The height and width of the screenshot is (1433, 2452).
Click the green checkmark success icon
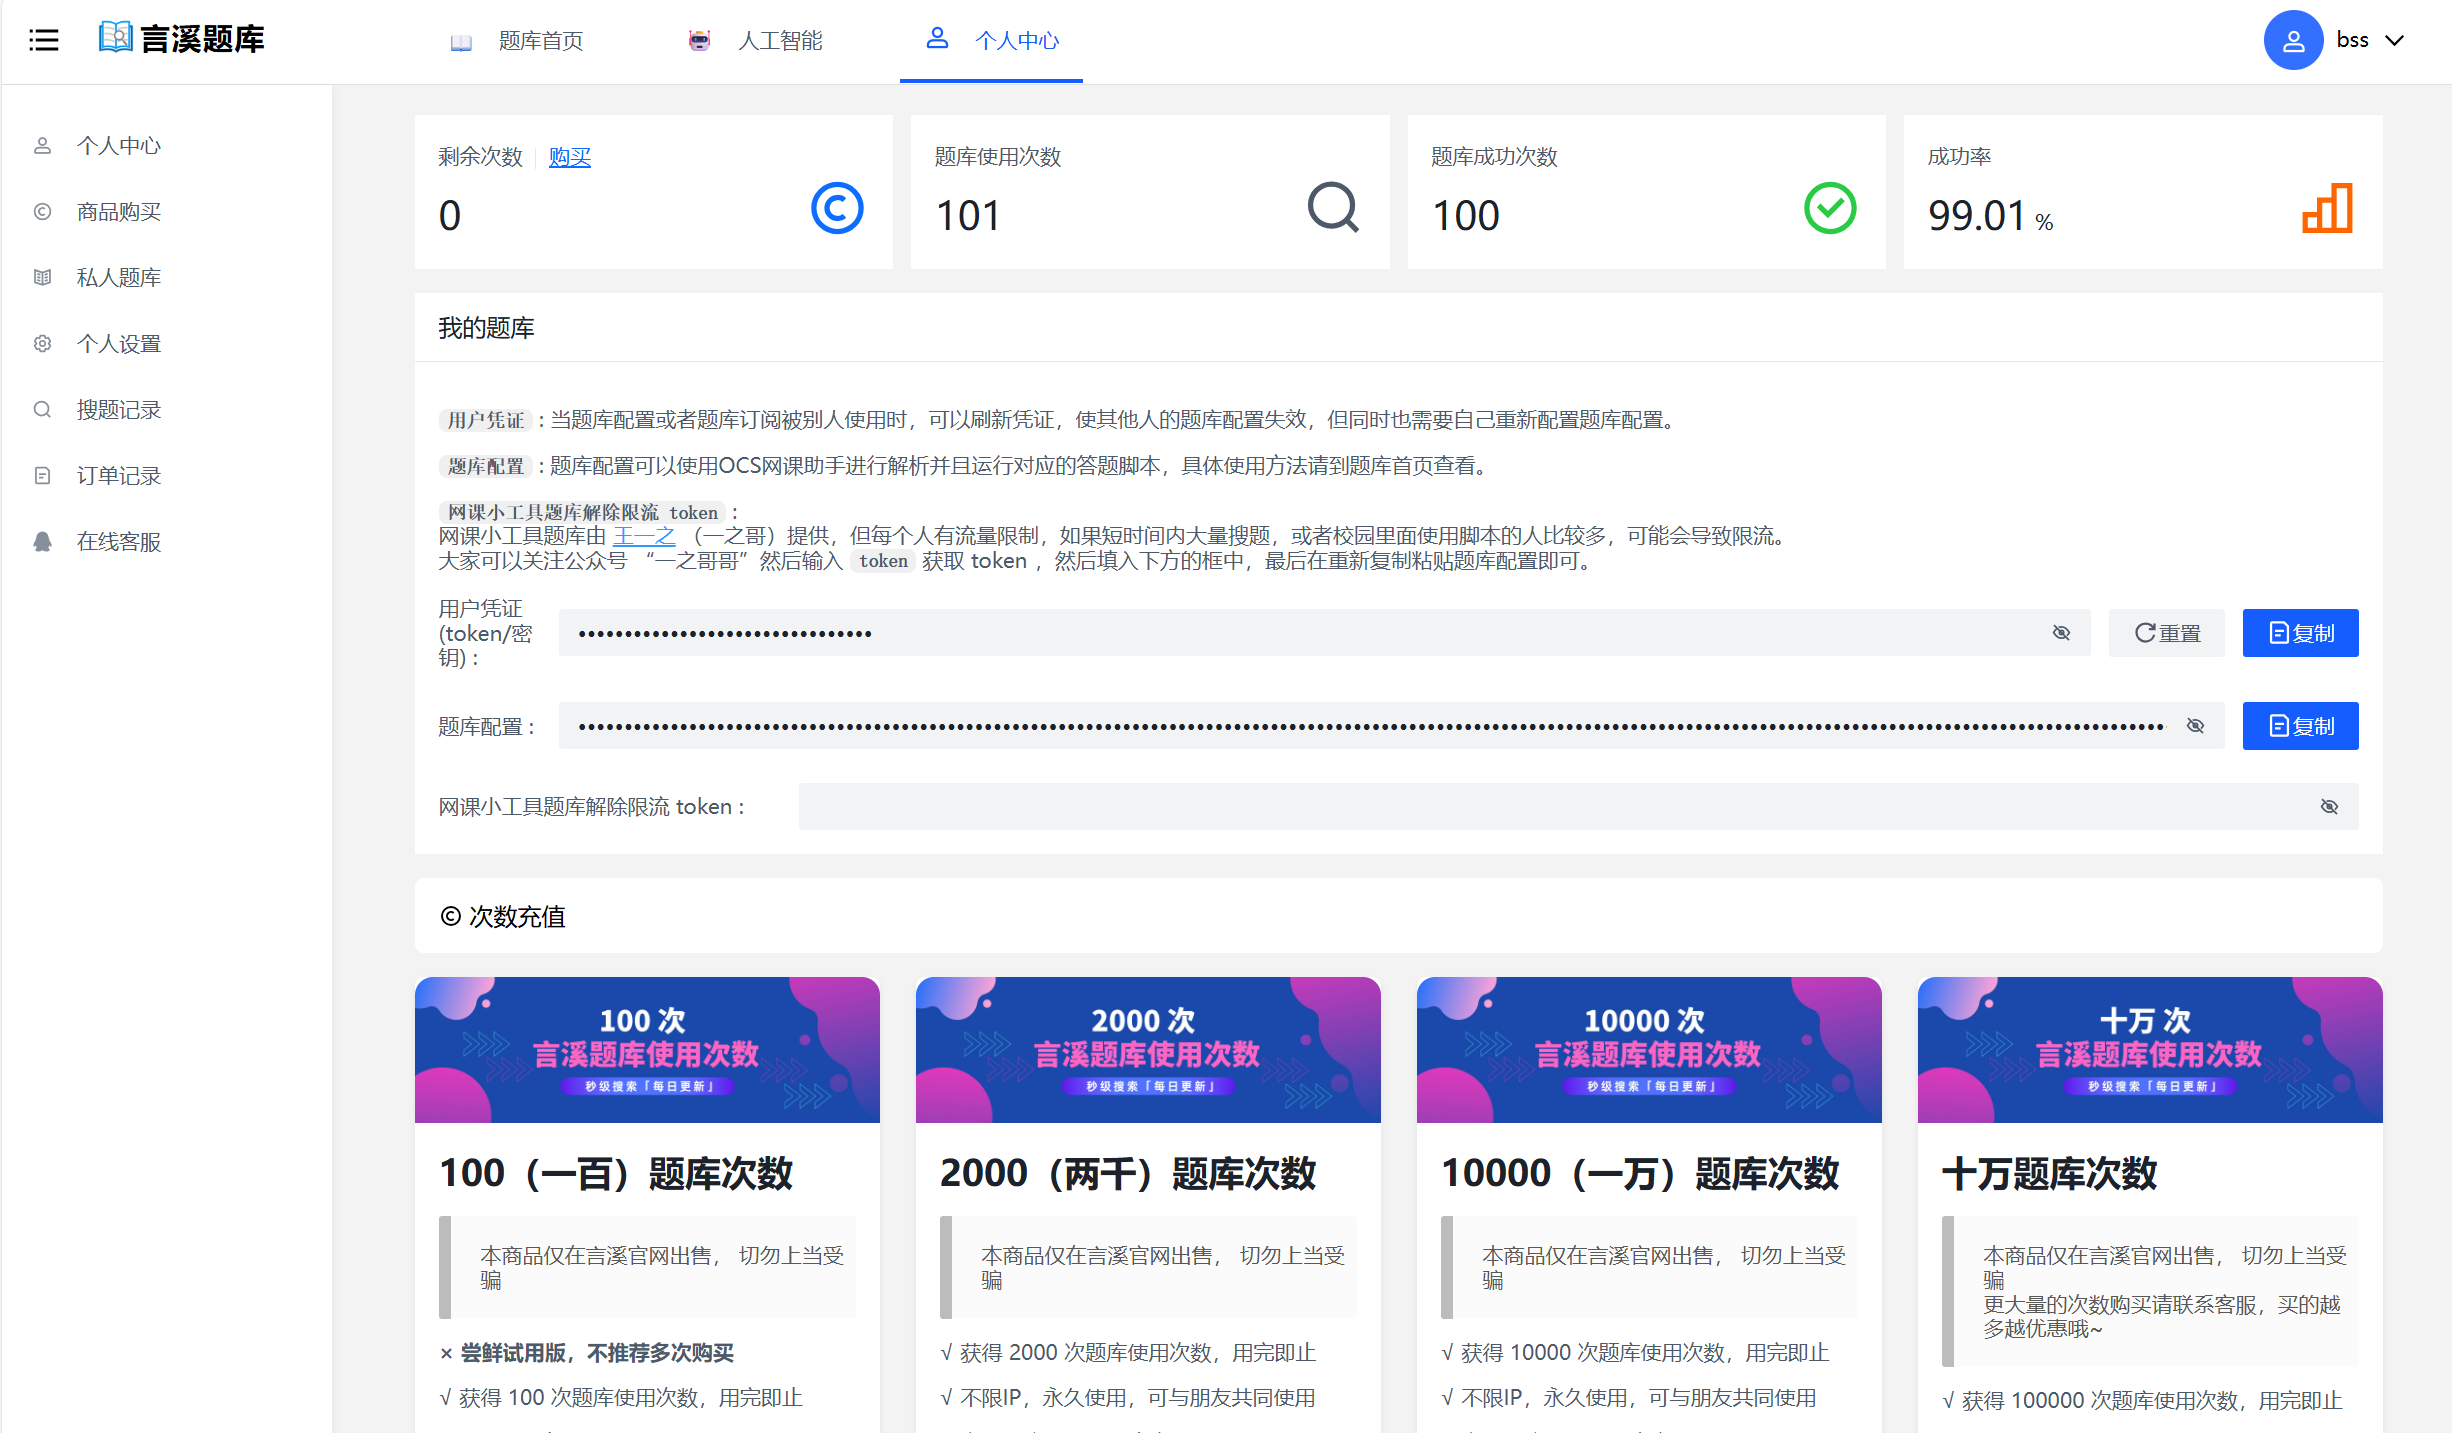[x=1829, y=208]
